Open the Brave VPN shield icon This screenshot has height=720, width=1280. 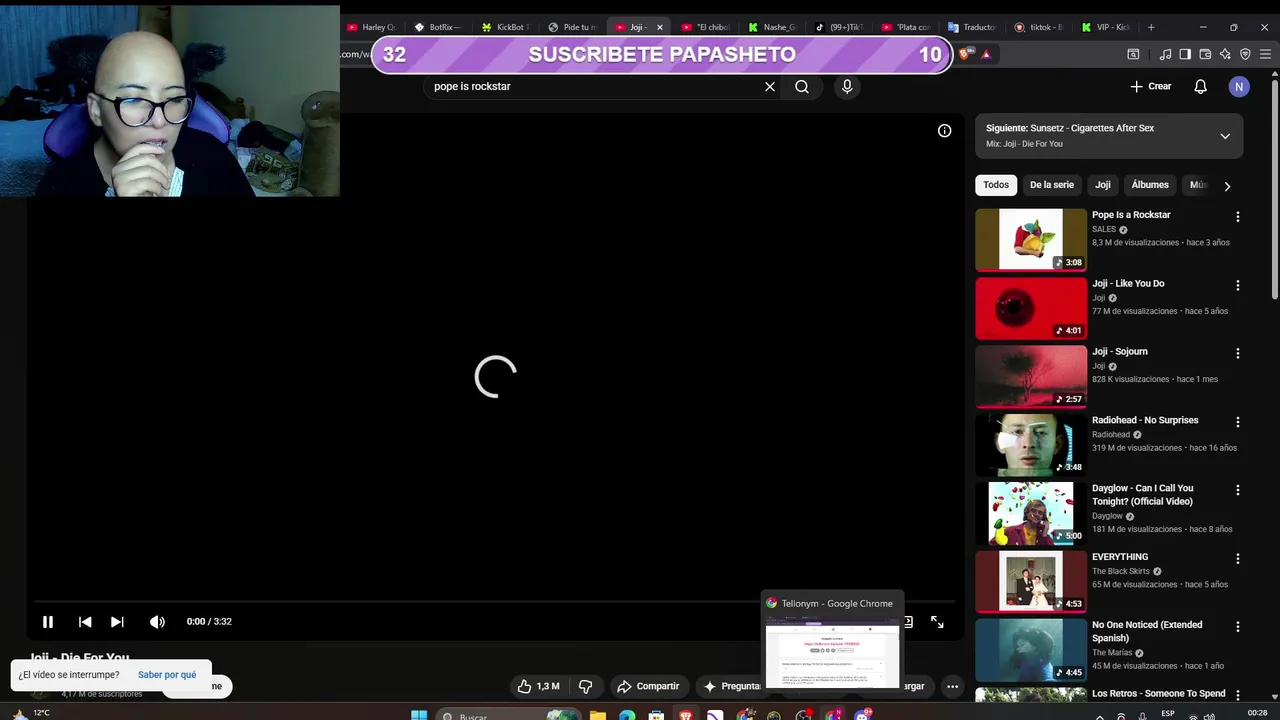[1245, 55]
